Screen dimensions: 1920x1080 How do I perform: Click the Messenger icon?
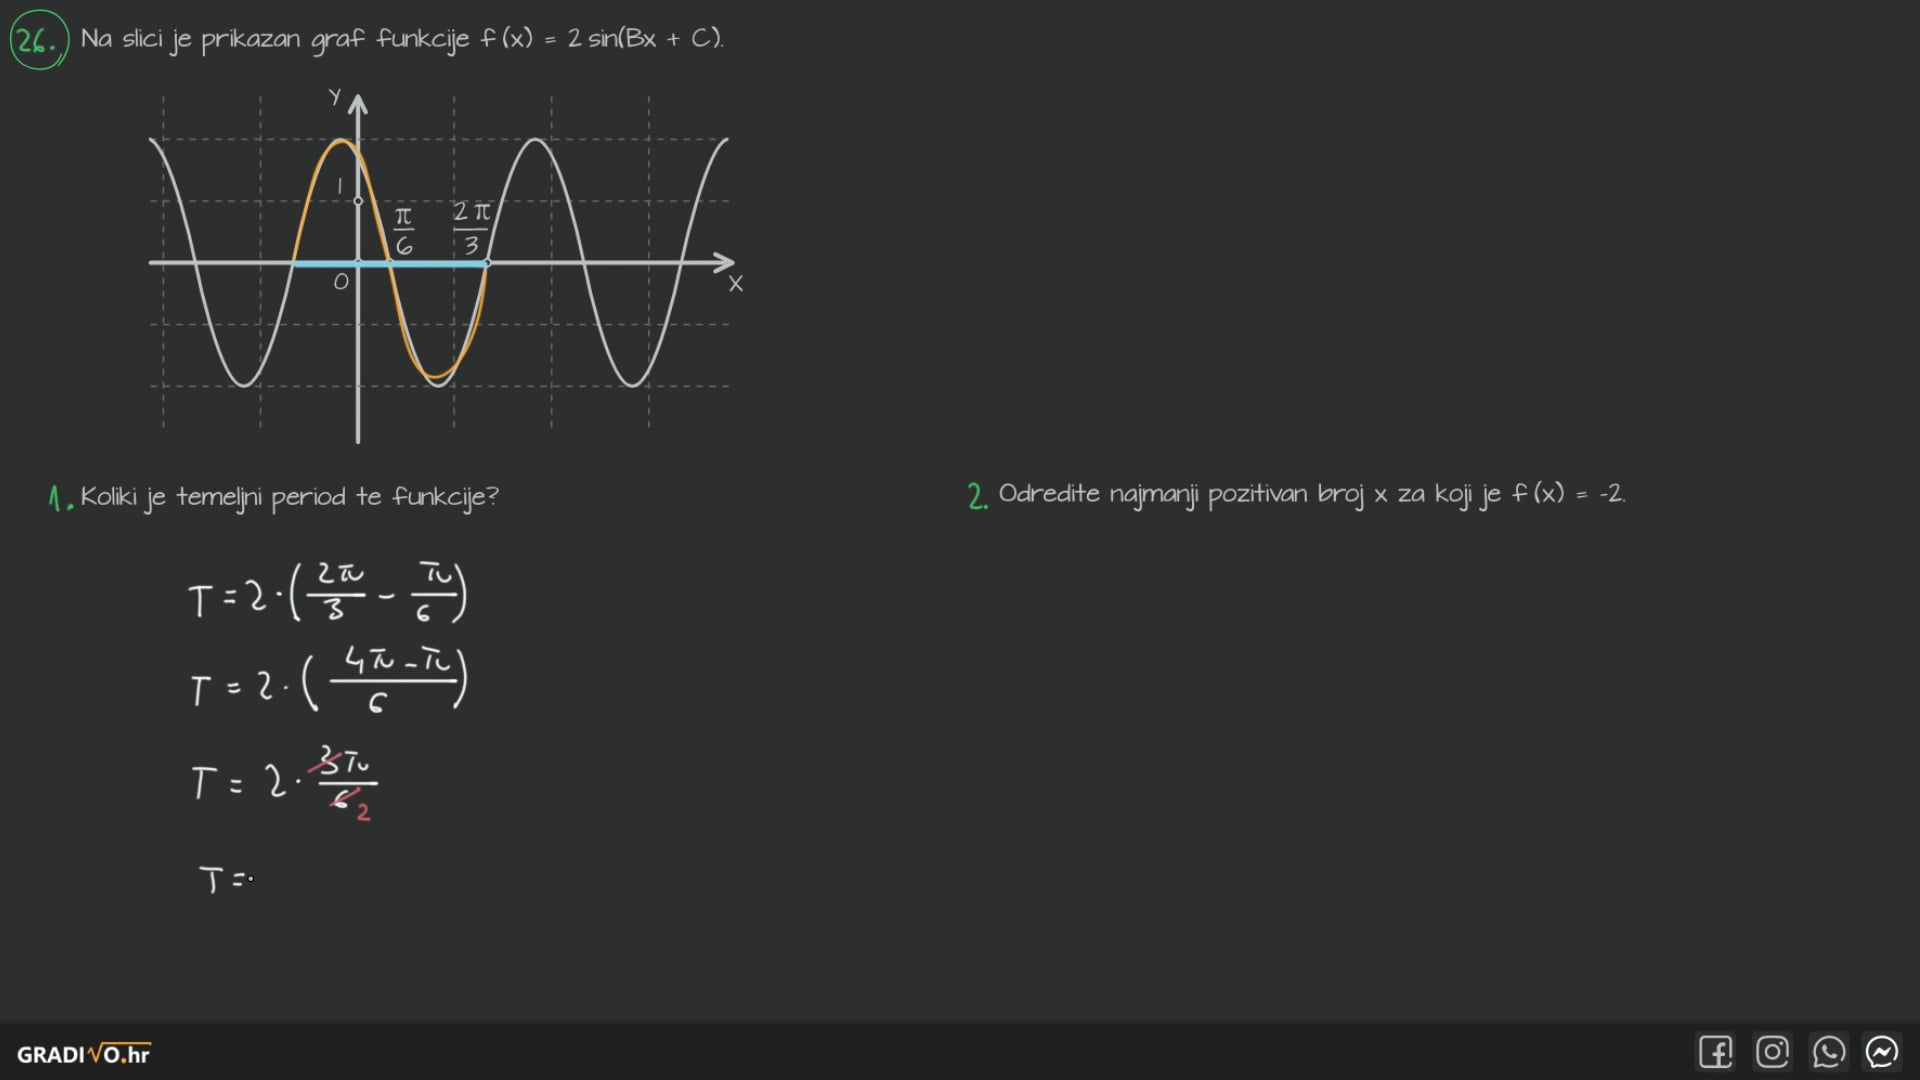[1882, 1052]
